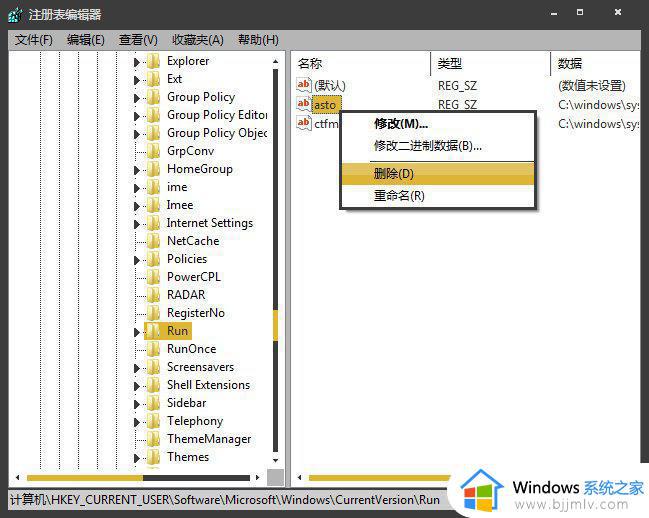This screenshot has width=649, height=518.
Task: Expand the Internet Settings key
Action: click(137, 224)
